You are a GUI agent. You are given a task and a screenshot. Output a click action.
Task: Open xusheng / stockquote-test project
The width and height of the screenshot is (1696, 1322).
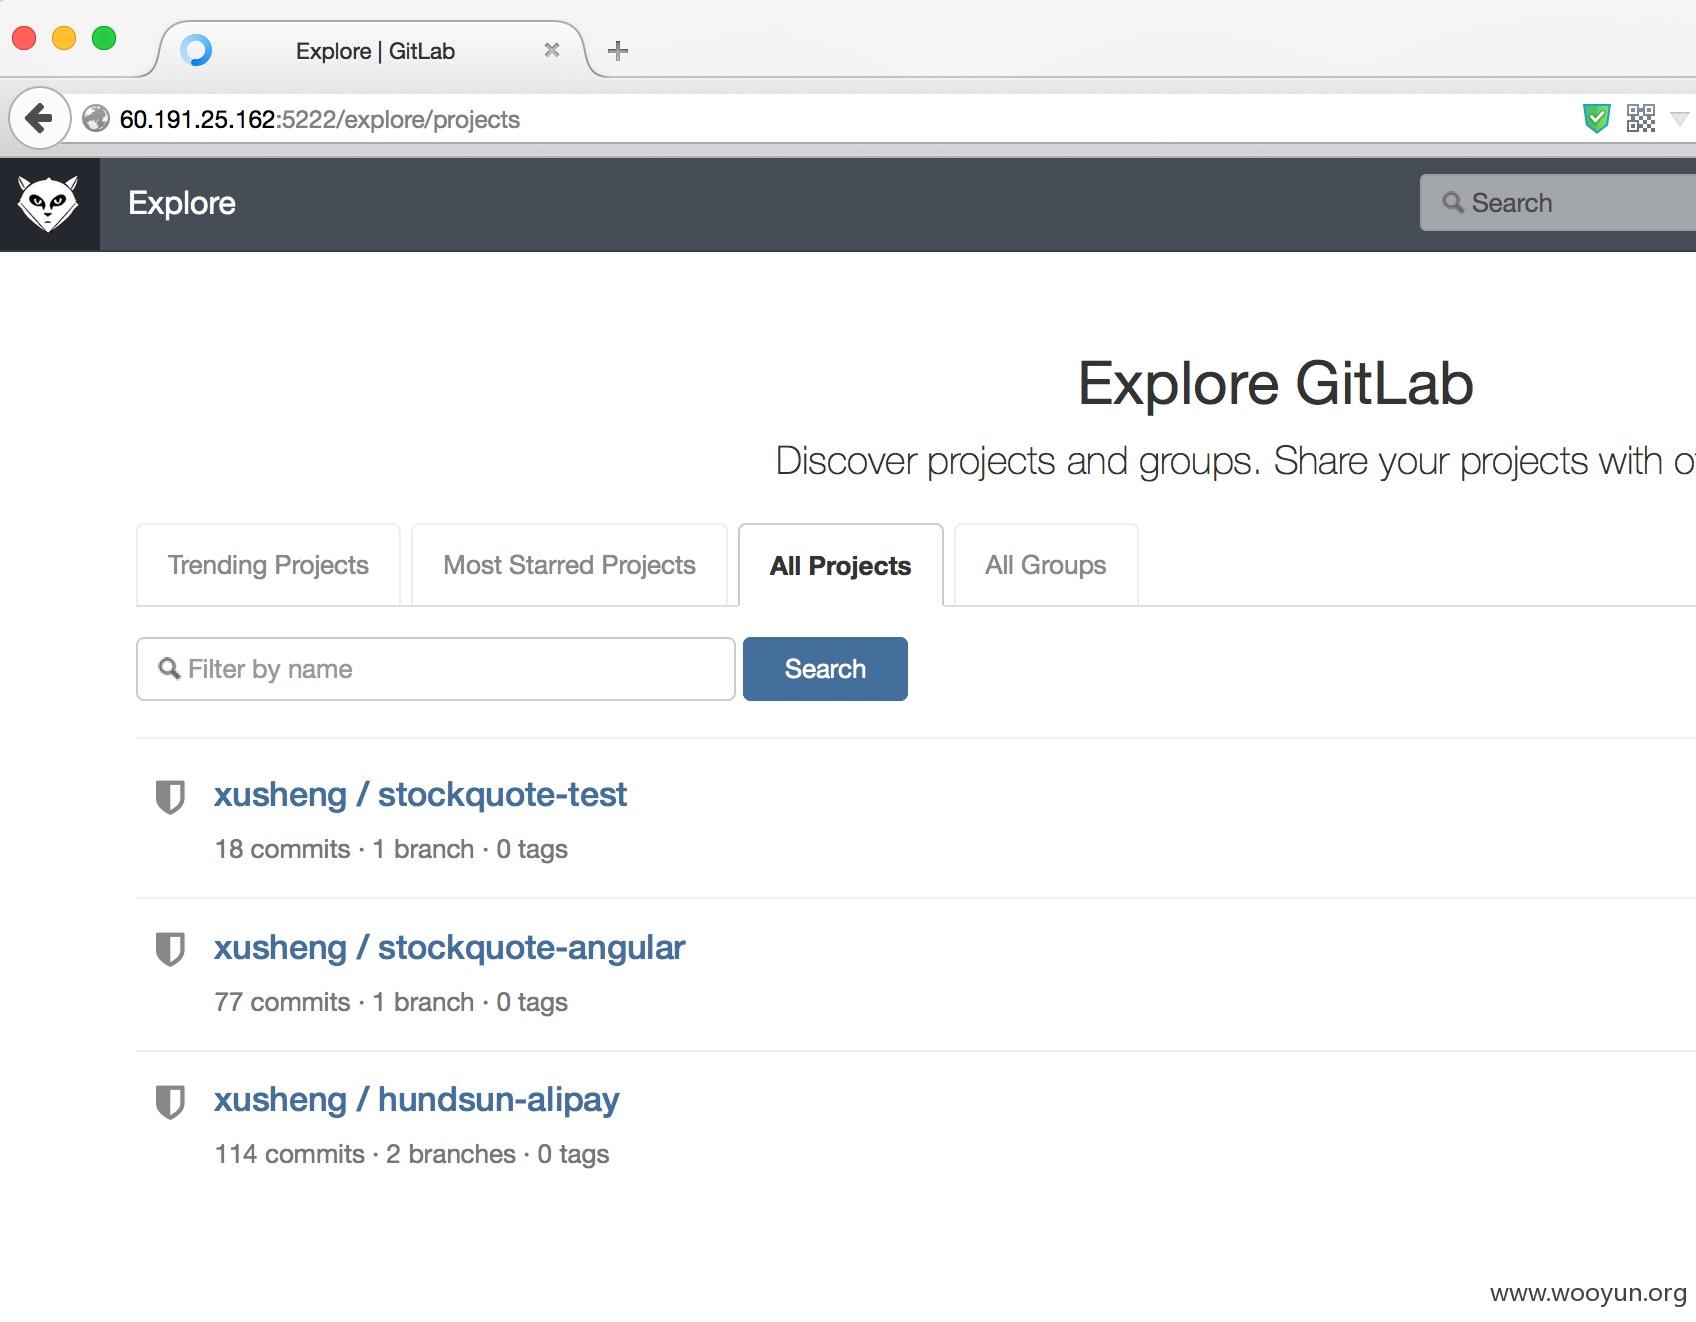pyautogui.click(x=420, y=795)
